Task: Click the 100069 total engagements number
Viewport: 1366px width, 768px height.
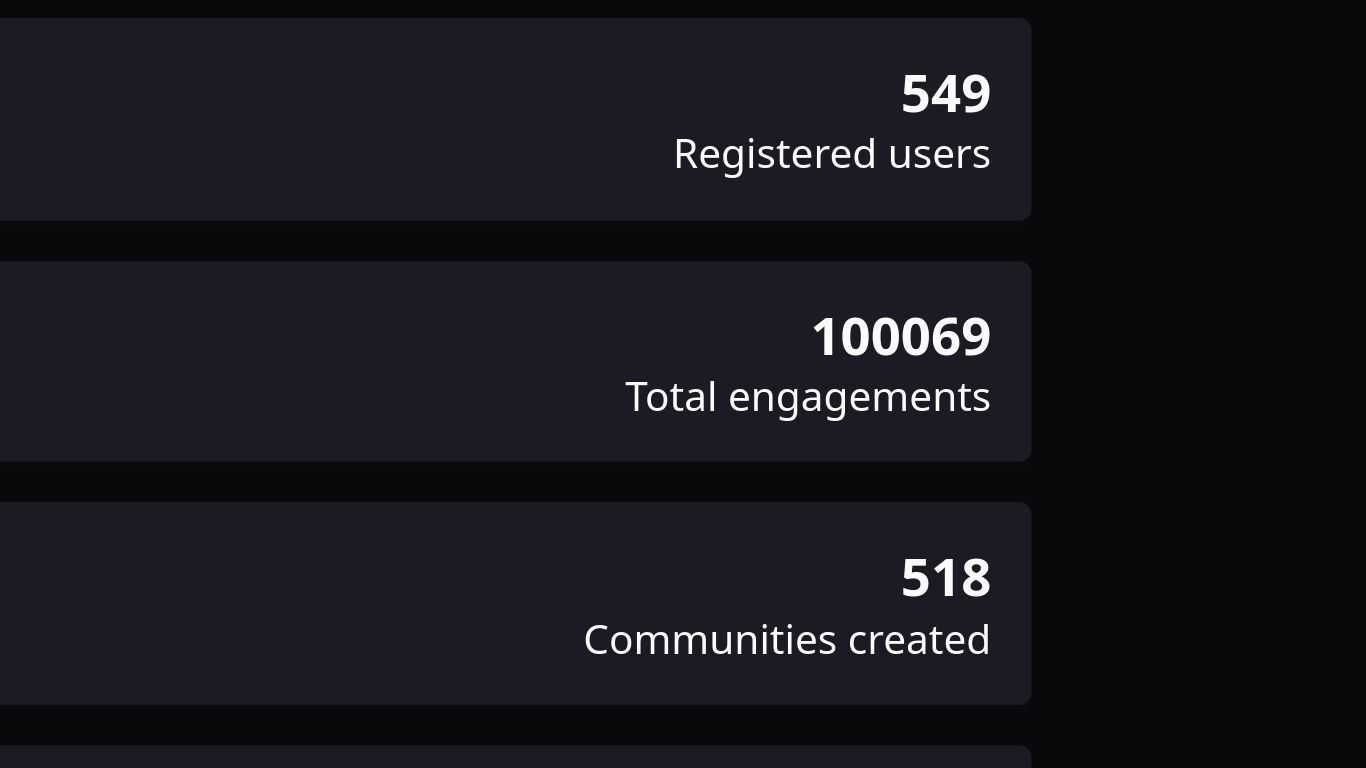Action: tap(901, 337)
